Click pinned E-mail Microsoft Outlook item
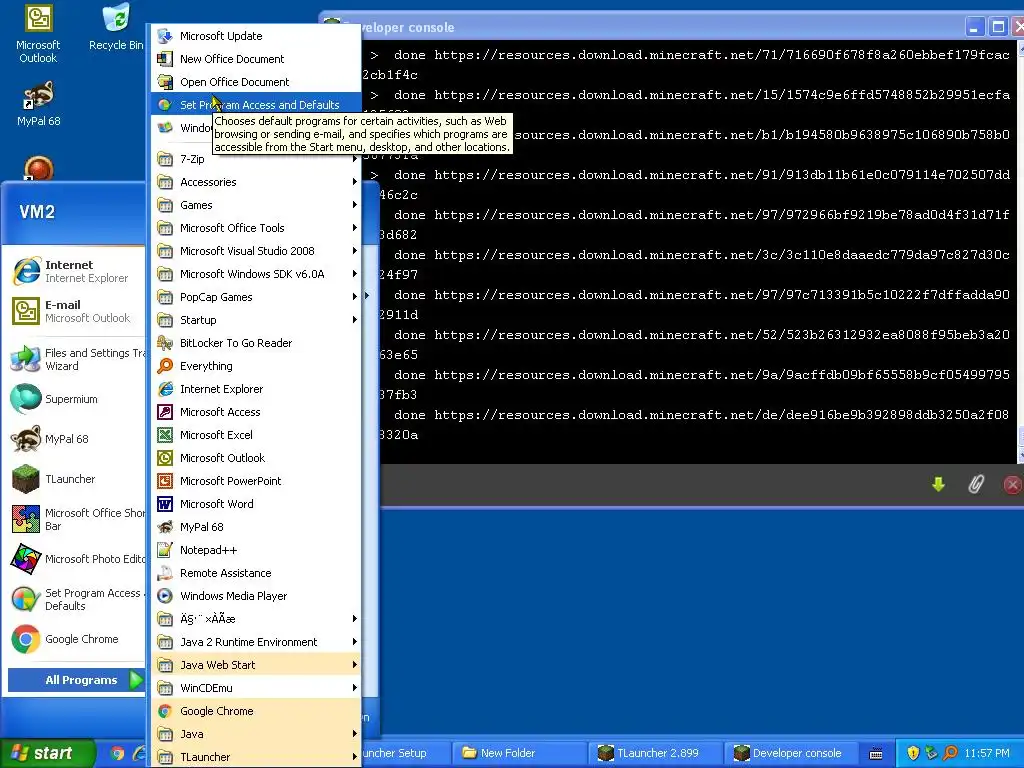This screenshot has width=1024, height=768. (x=75, y=311)
